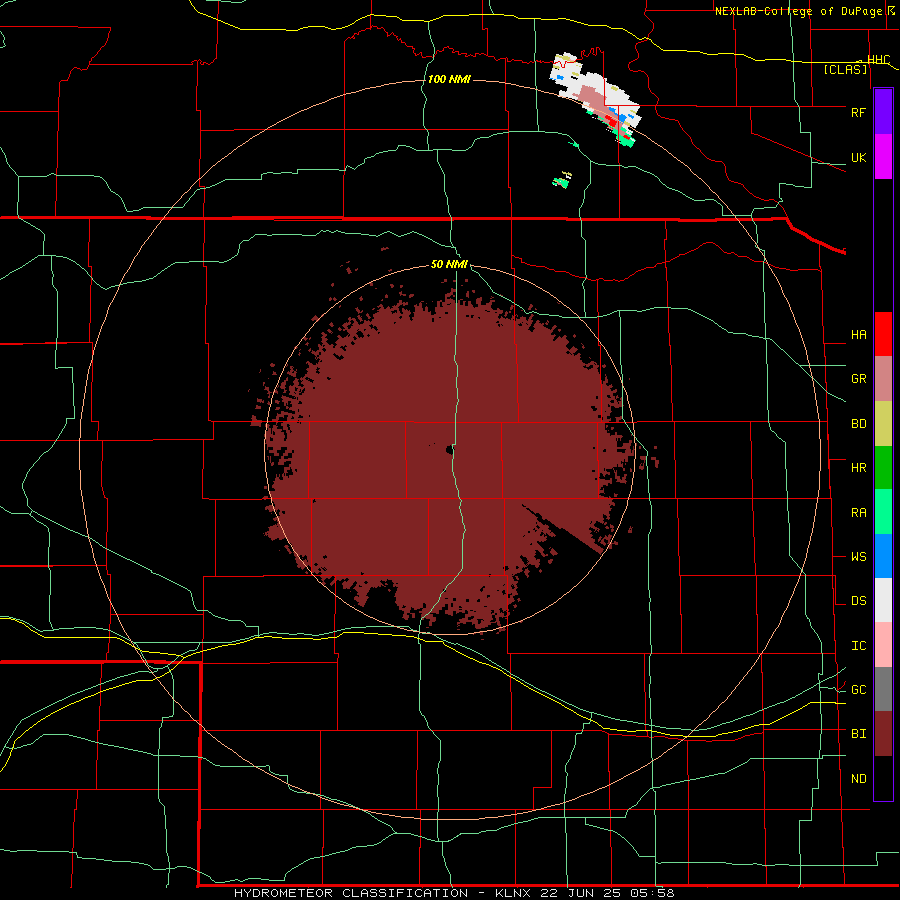This screenshot has width=900, height=900.
Task: Click the [CLAS] legend title
Action: click(845, 69)
